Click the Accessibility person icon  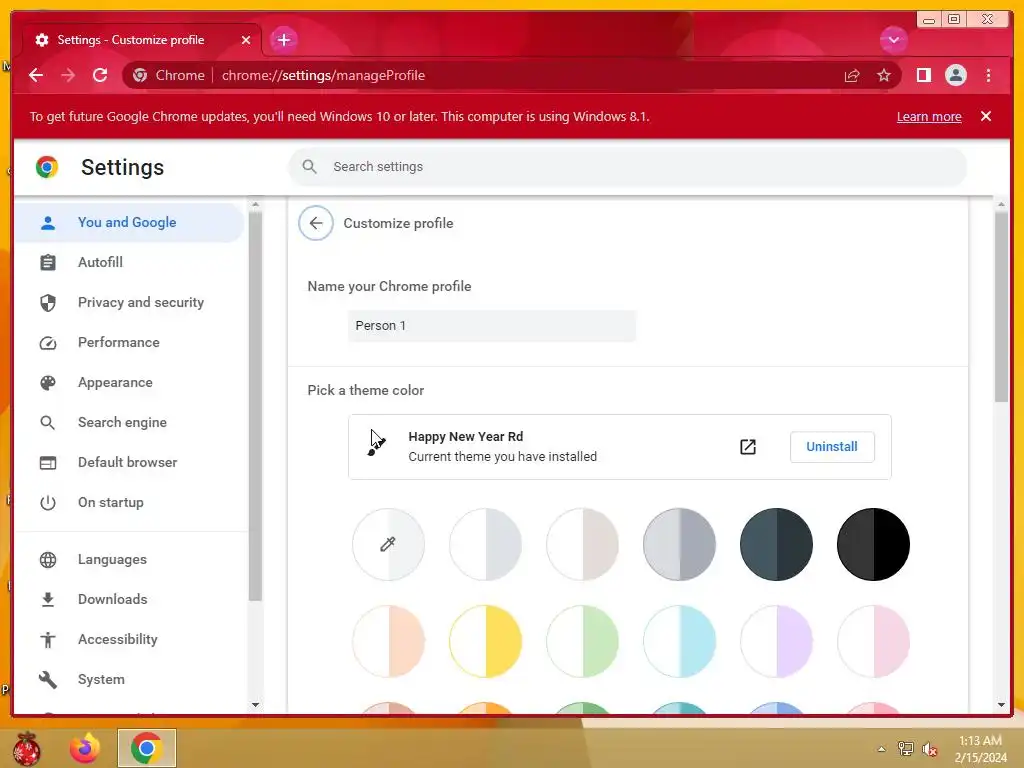click(48, 639)
